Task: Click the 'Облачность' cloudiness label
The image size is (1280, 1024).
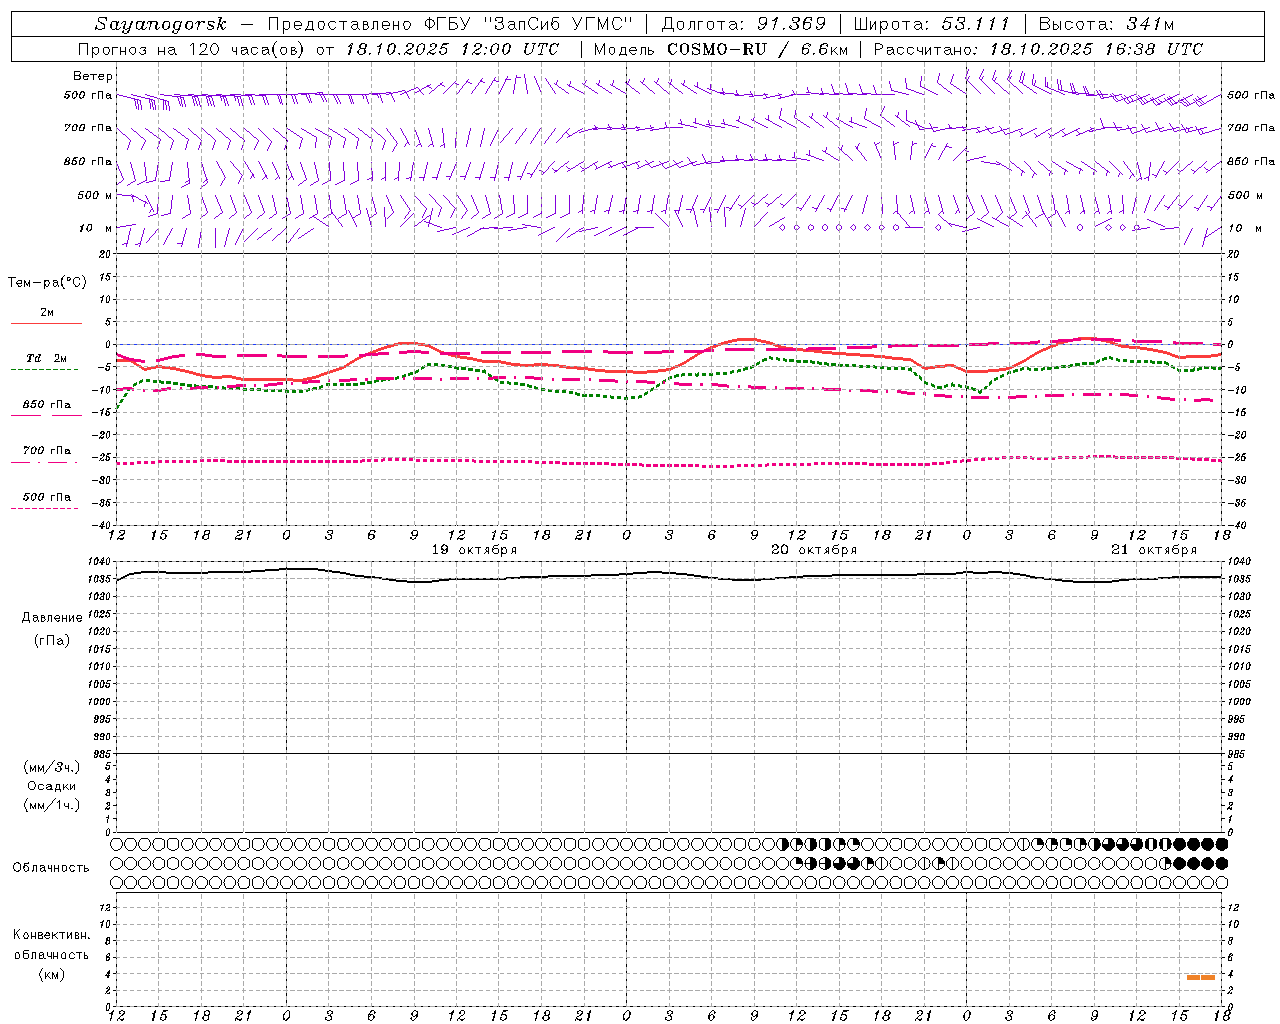Action: point(51,867)
